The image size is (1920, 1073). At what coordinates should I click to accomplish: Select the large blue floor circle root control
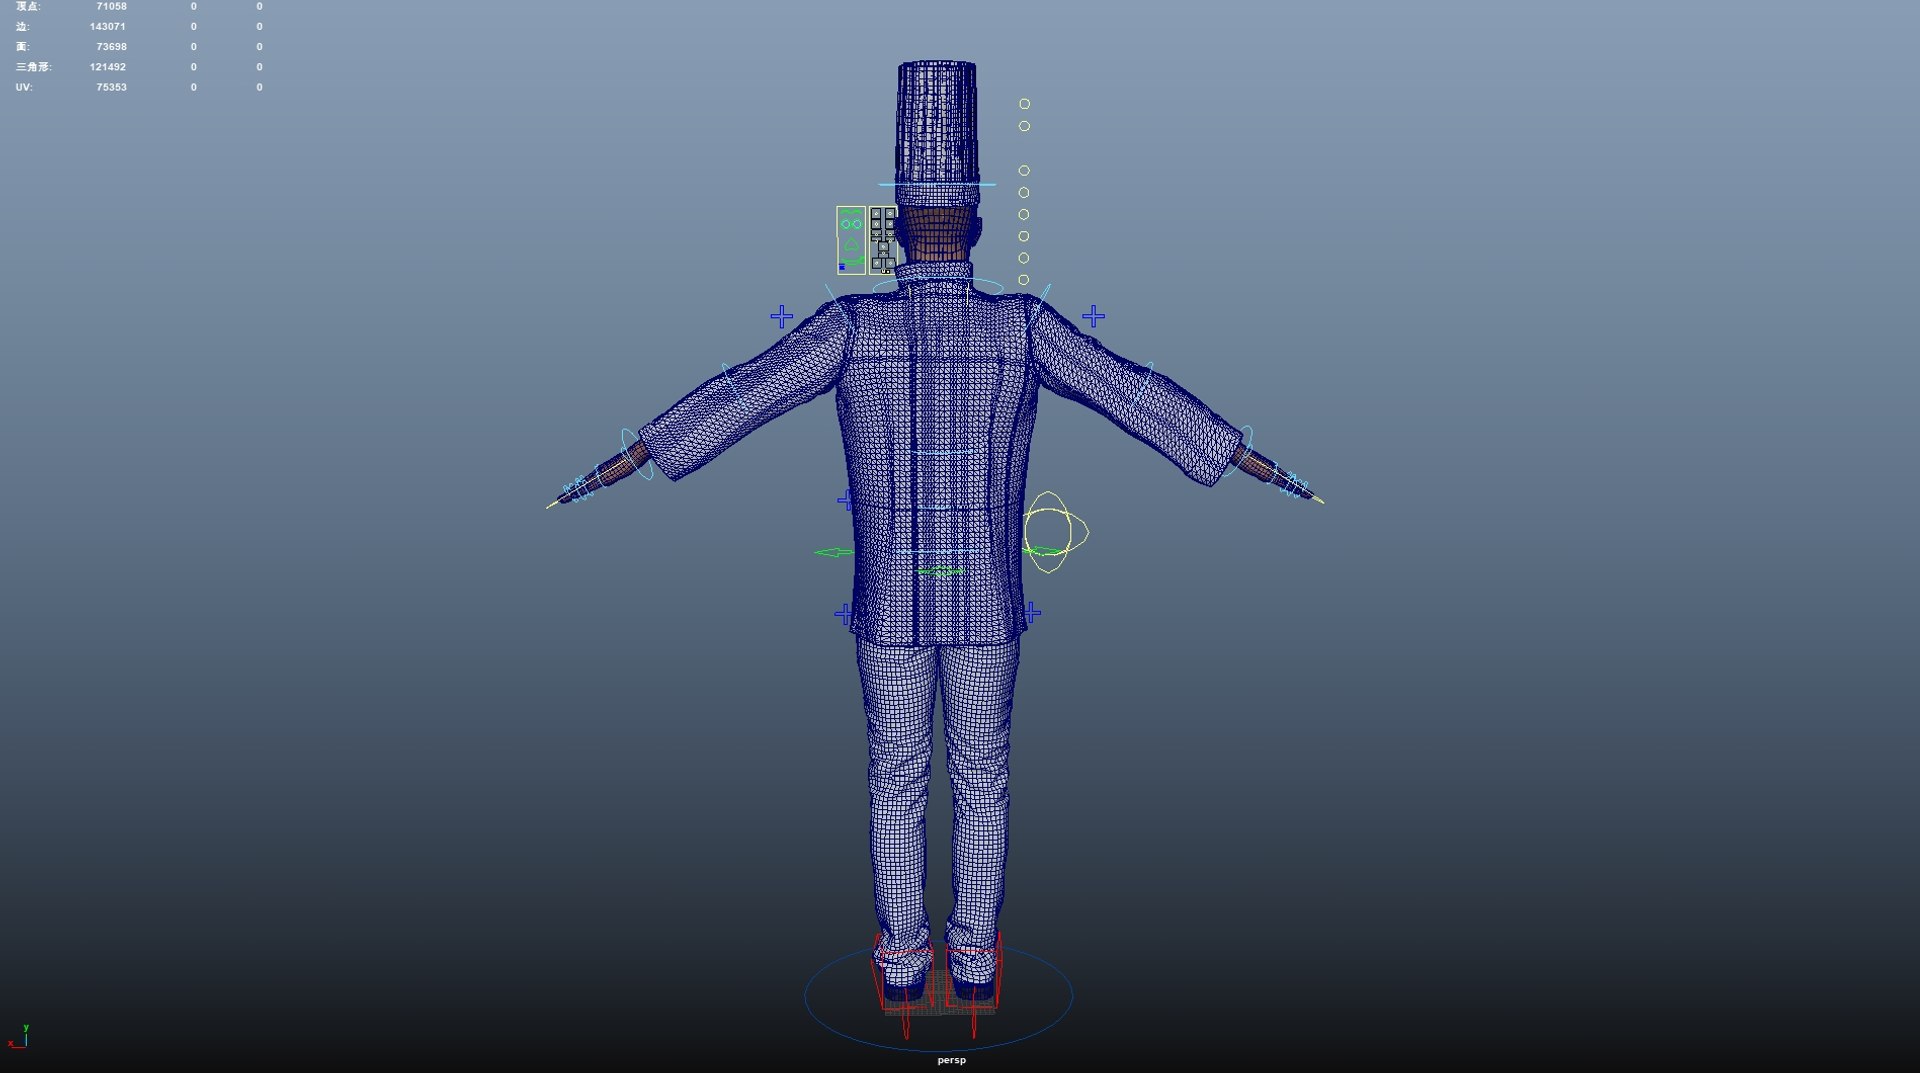939,995
